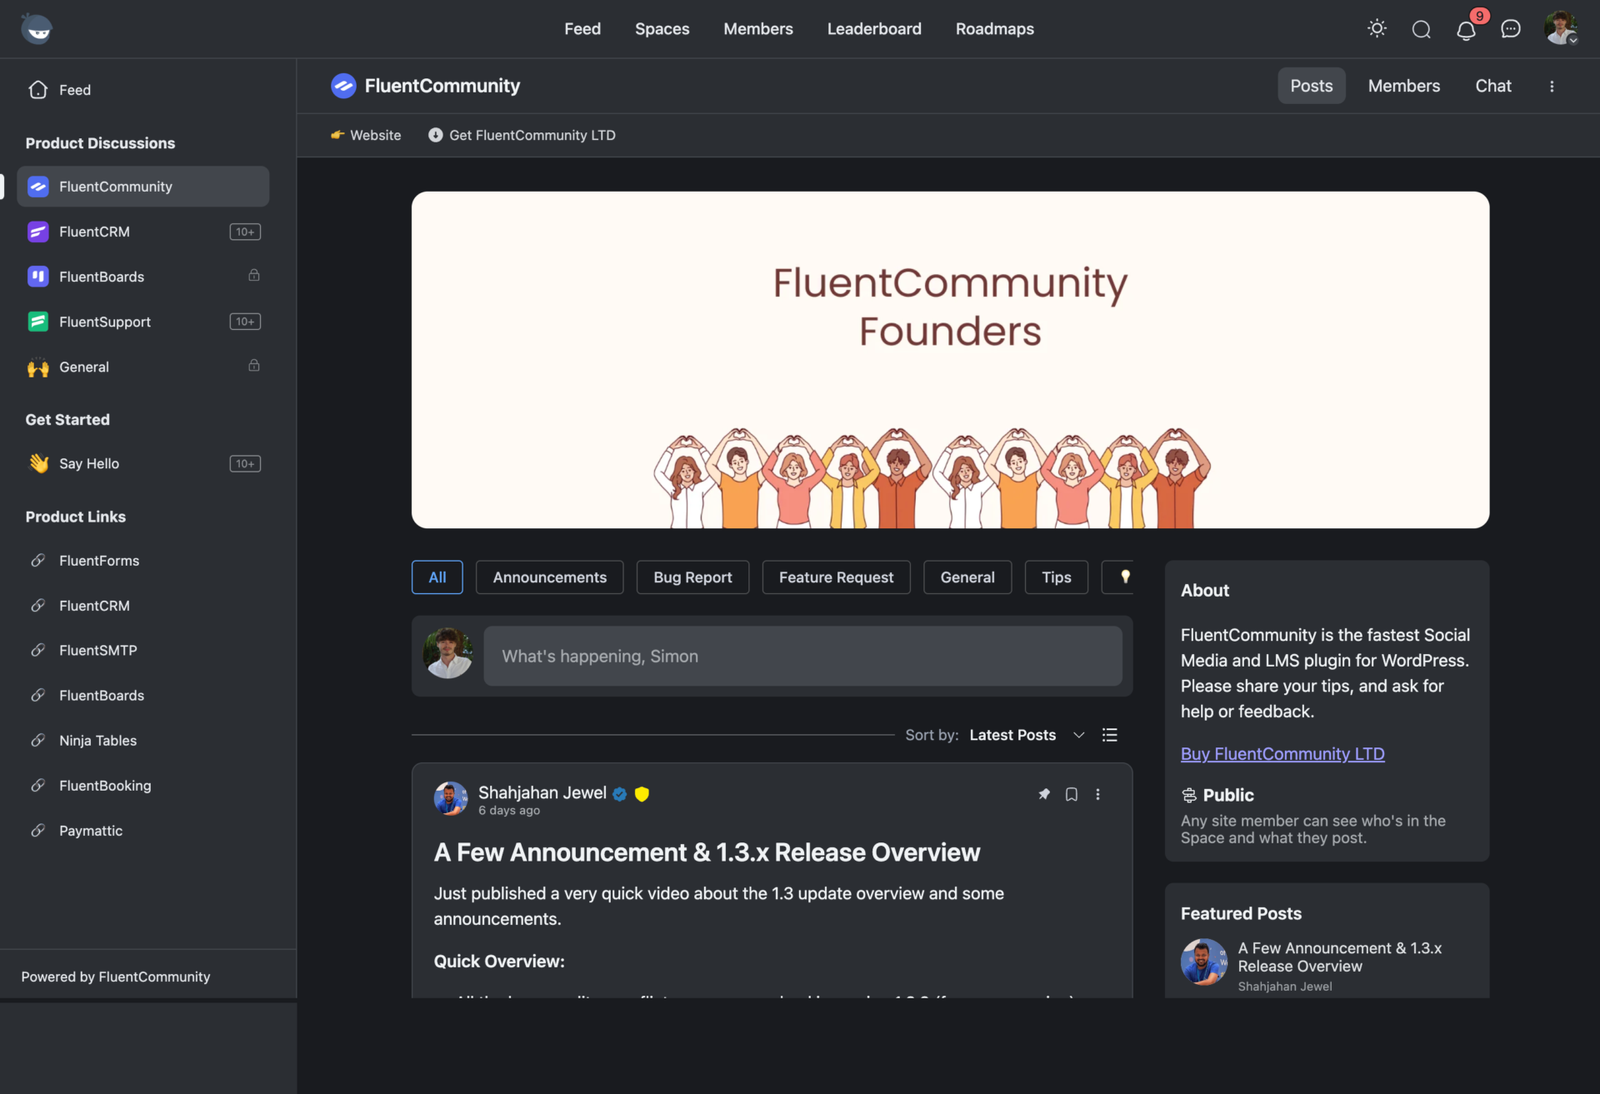Open Shahjahan Jewel's profile name

pyautogui.click(x=542, y=793)
